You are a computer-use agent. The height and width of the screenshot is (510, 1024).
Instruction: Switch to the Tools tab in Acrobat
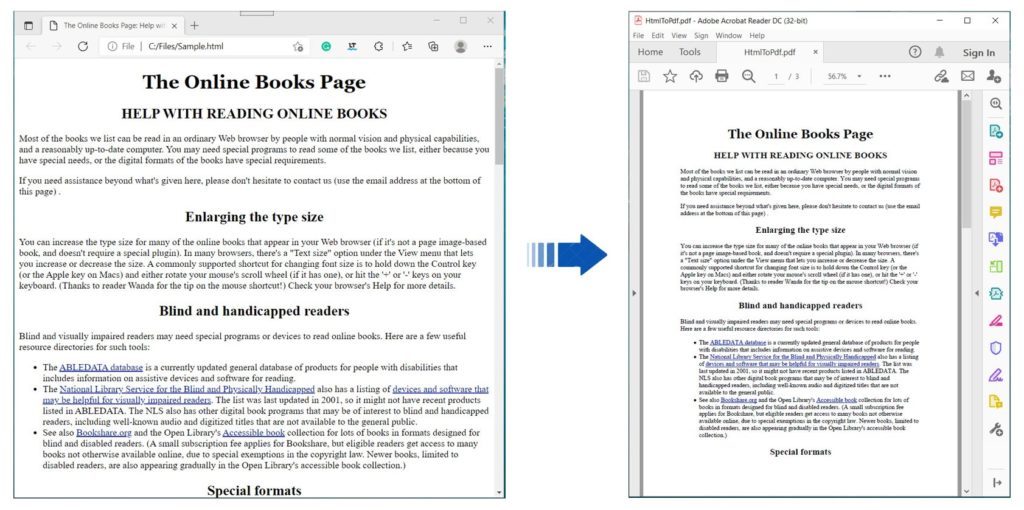(x=690, y=52)
